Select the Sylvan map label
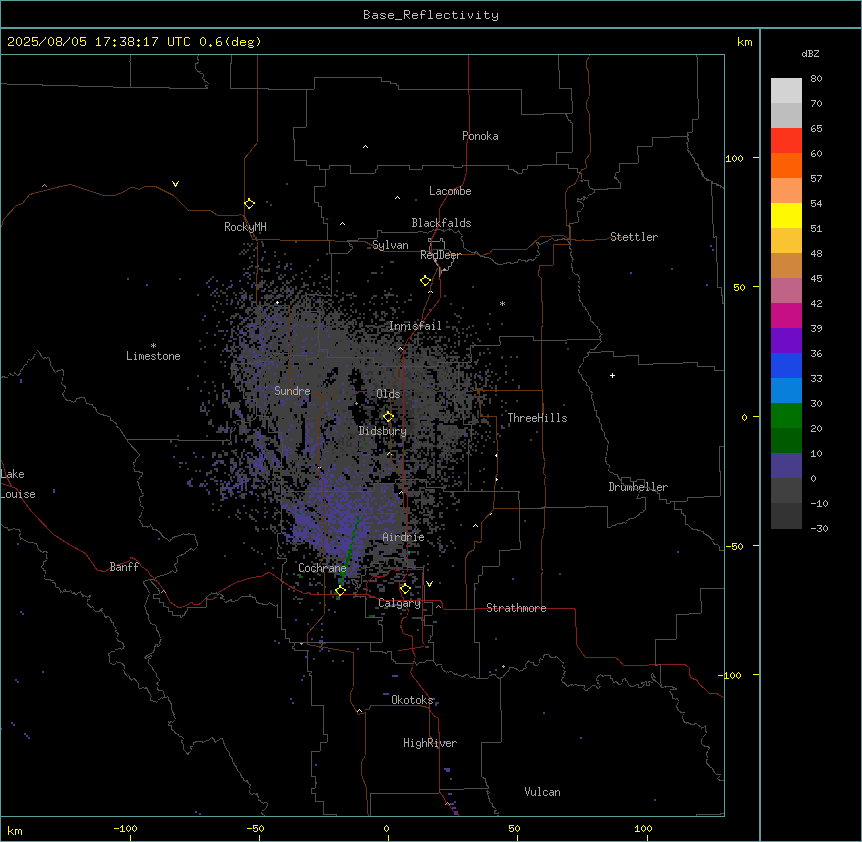 point(390,246)
